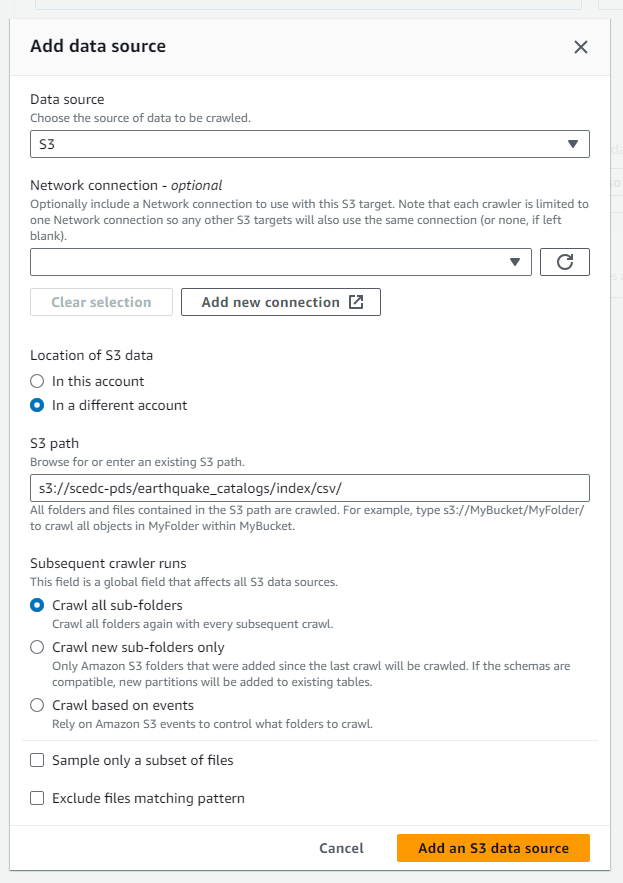Click the Clear selection button
This screenshot has width=623, height=883.
click(x=101, y=302)
